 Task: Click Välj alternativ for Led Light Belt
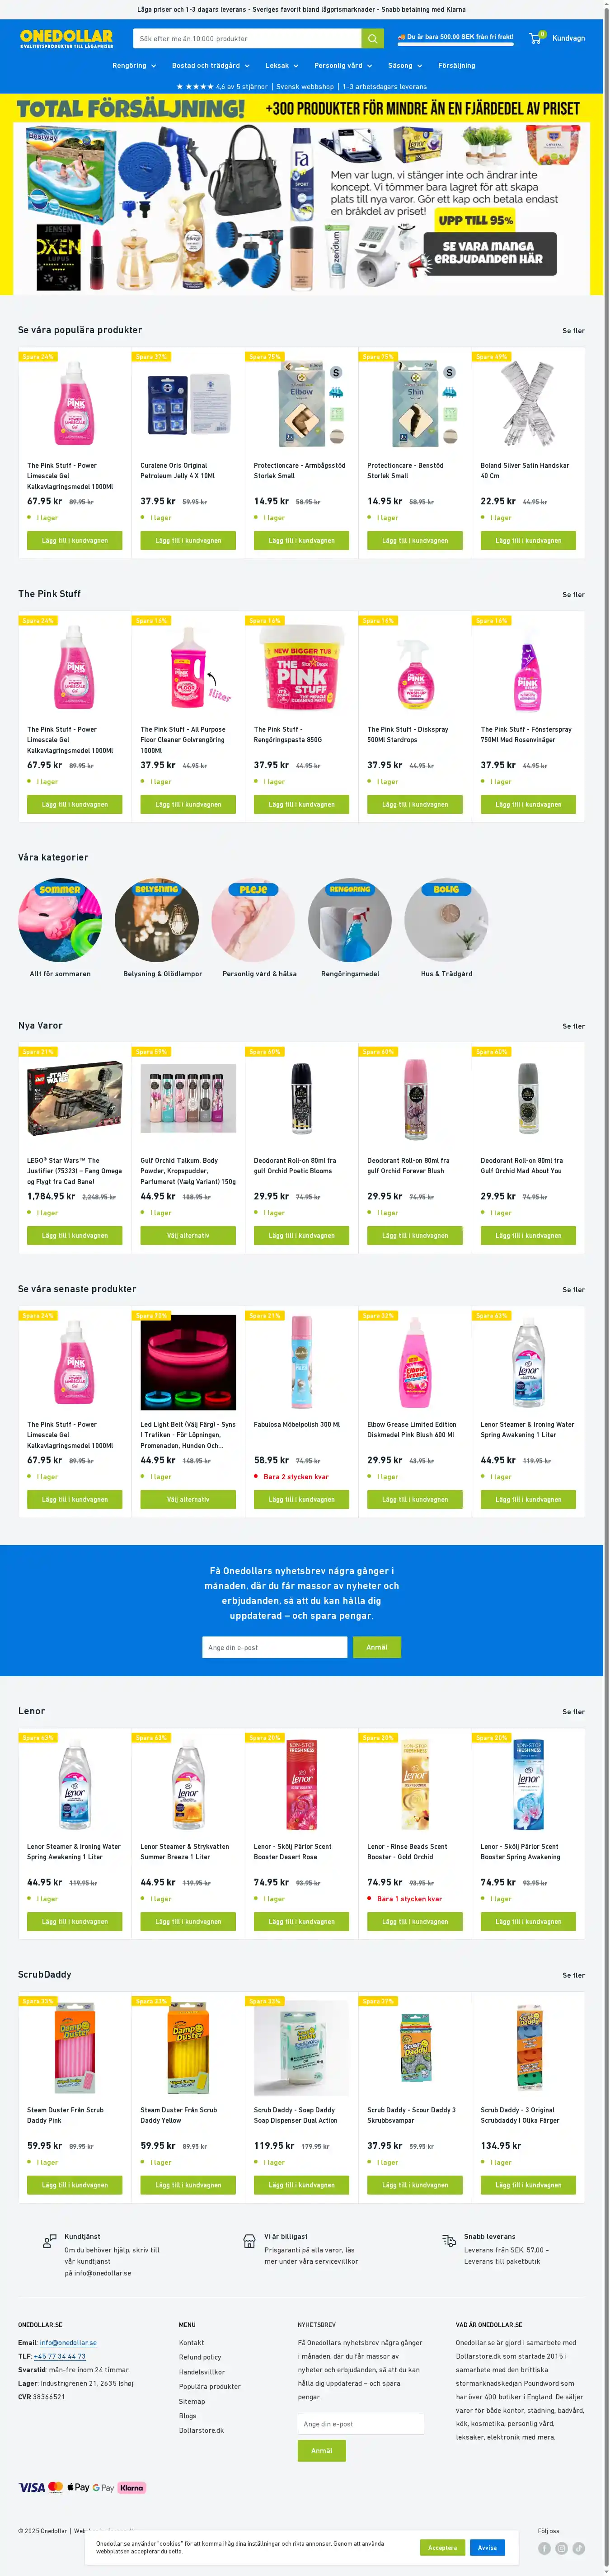(x=188, y=1499)
